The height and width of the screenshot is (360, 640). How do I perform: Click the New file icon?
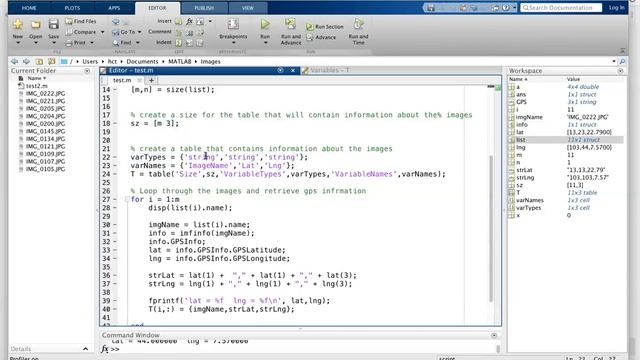pyautogui.click(x=18, y=24)
